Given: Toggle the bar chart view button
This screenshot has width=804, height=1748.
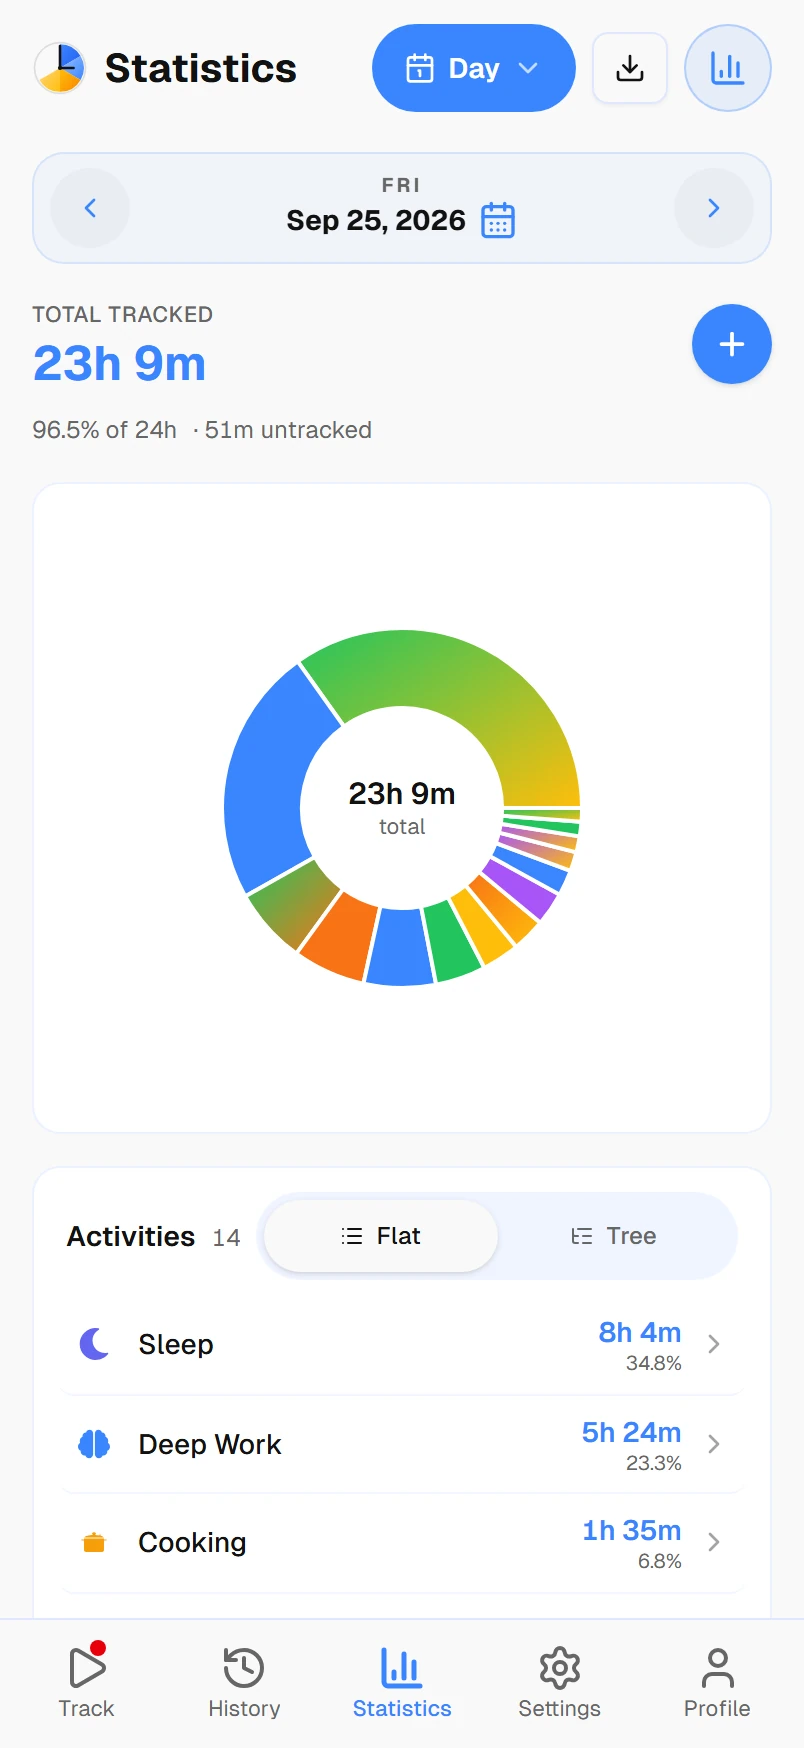Looking at the screenshot, I should pos(727,68).
